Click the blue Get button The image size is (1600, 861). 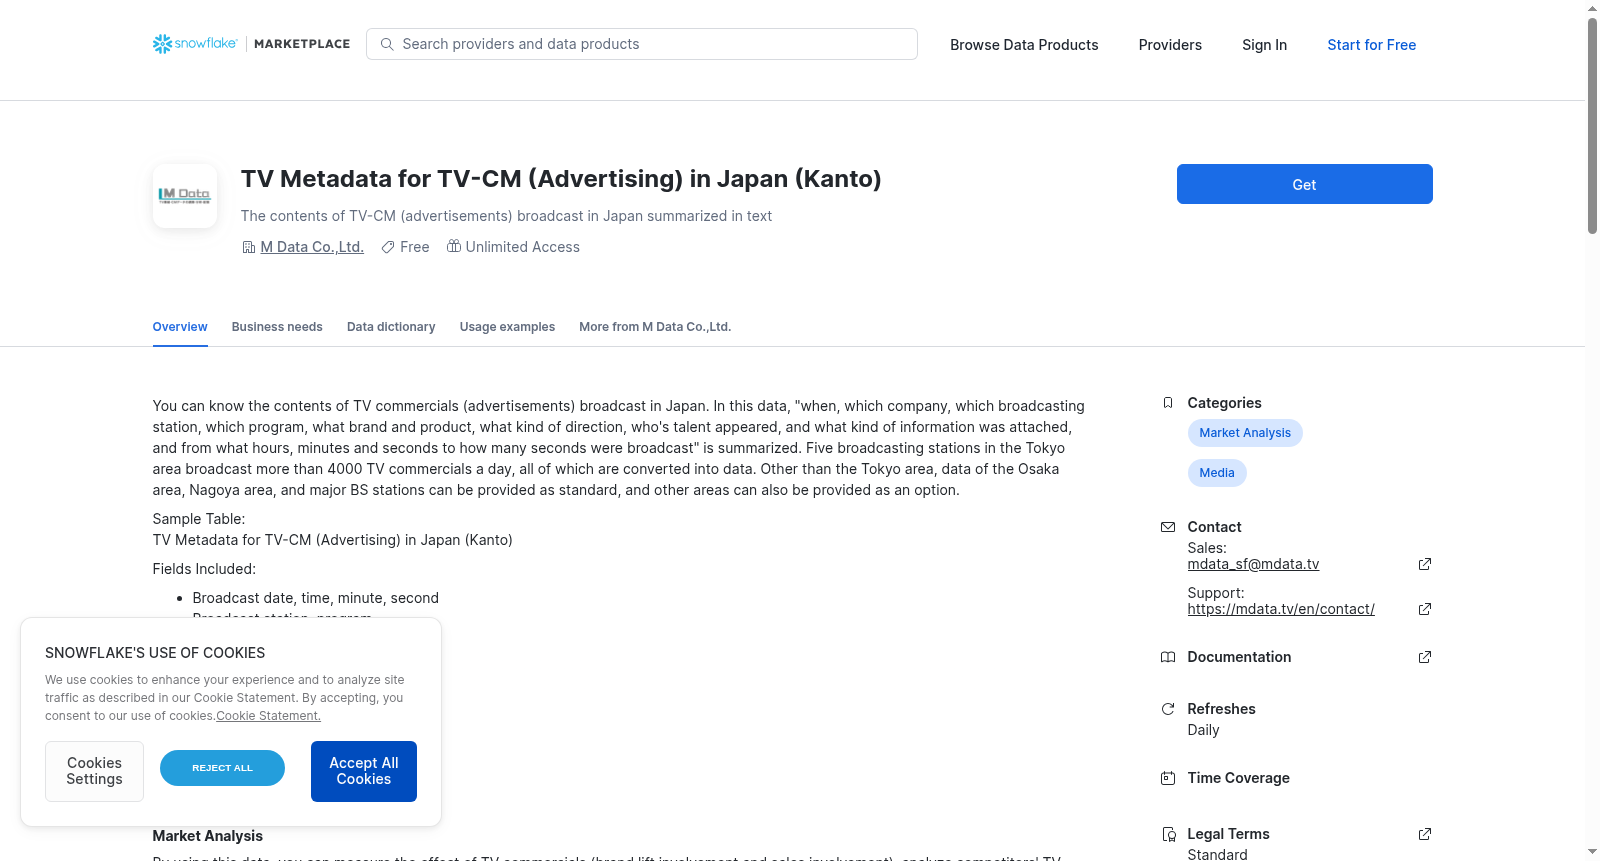coord(1304,184)
